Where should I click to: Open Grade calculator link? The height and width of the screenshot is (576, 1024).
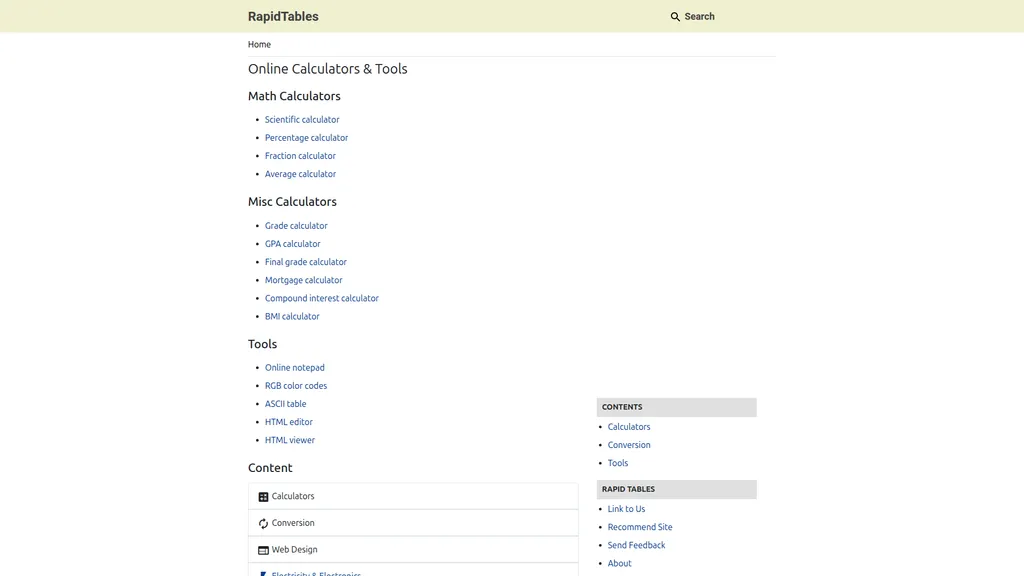pos(296,226)
